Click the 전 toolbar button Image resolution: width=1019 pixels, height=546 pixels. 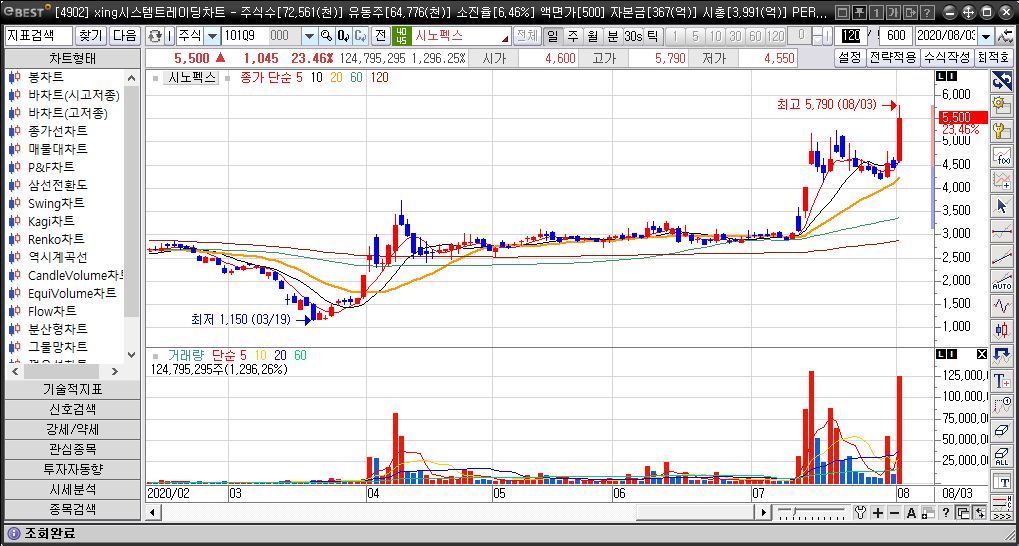pyautogui.click(x=380, y=36)
